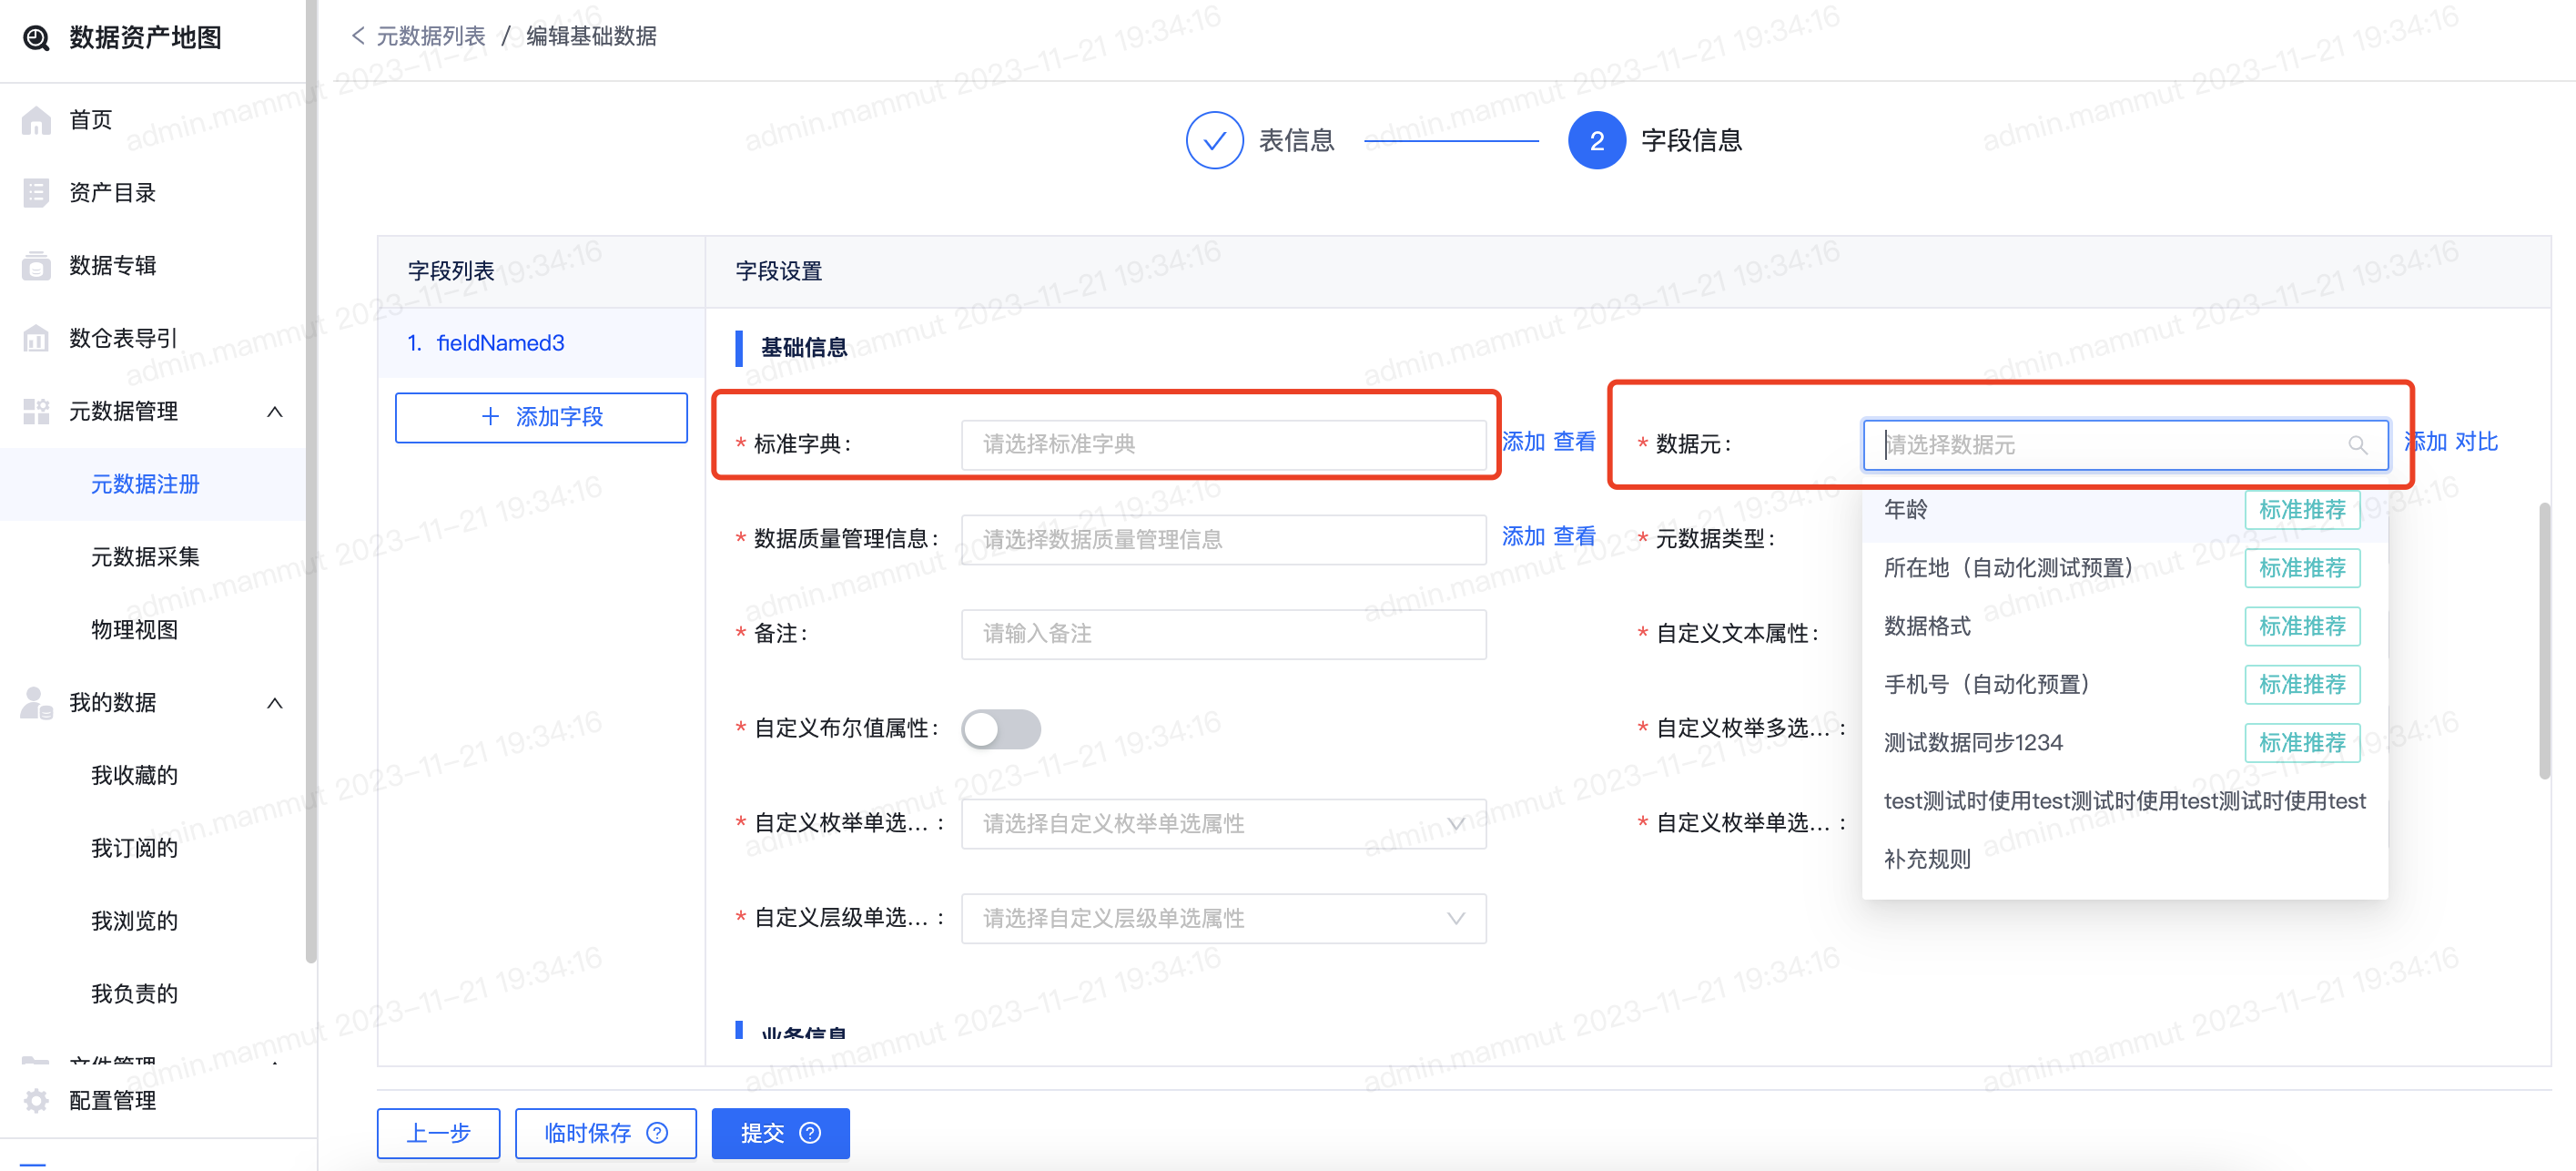Open 我负责的 in sidebar
Image resolution: width=2576 pixels, height=1171 pixels.
(x=134, y=994)
